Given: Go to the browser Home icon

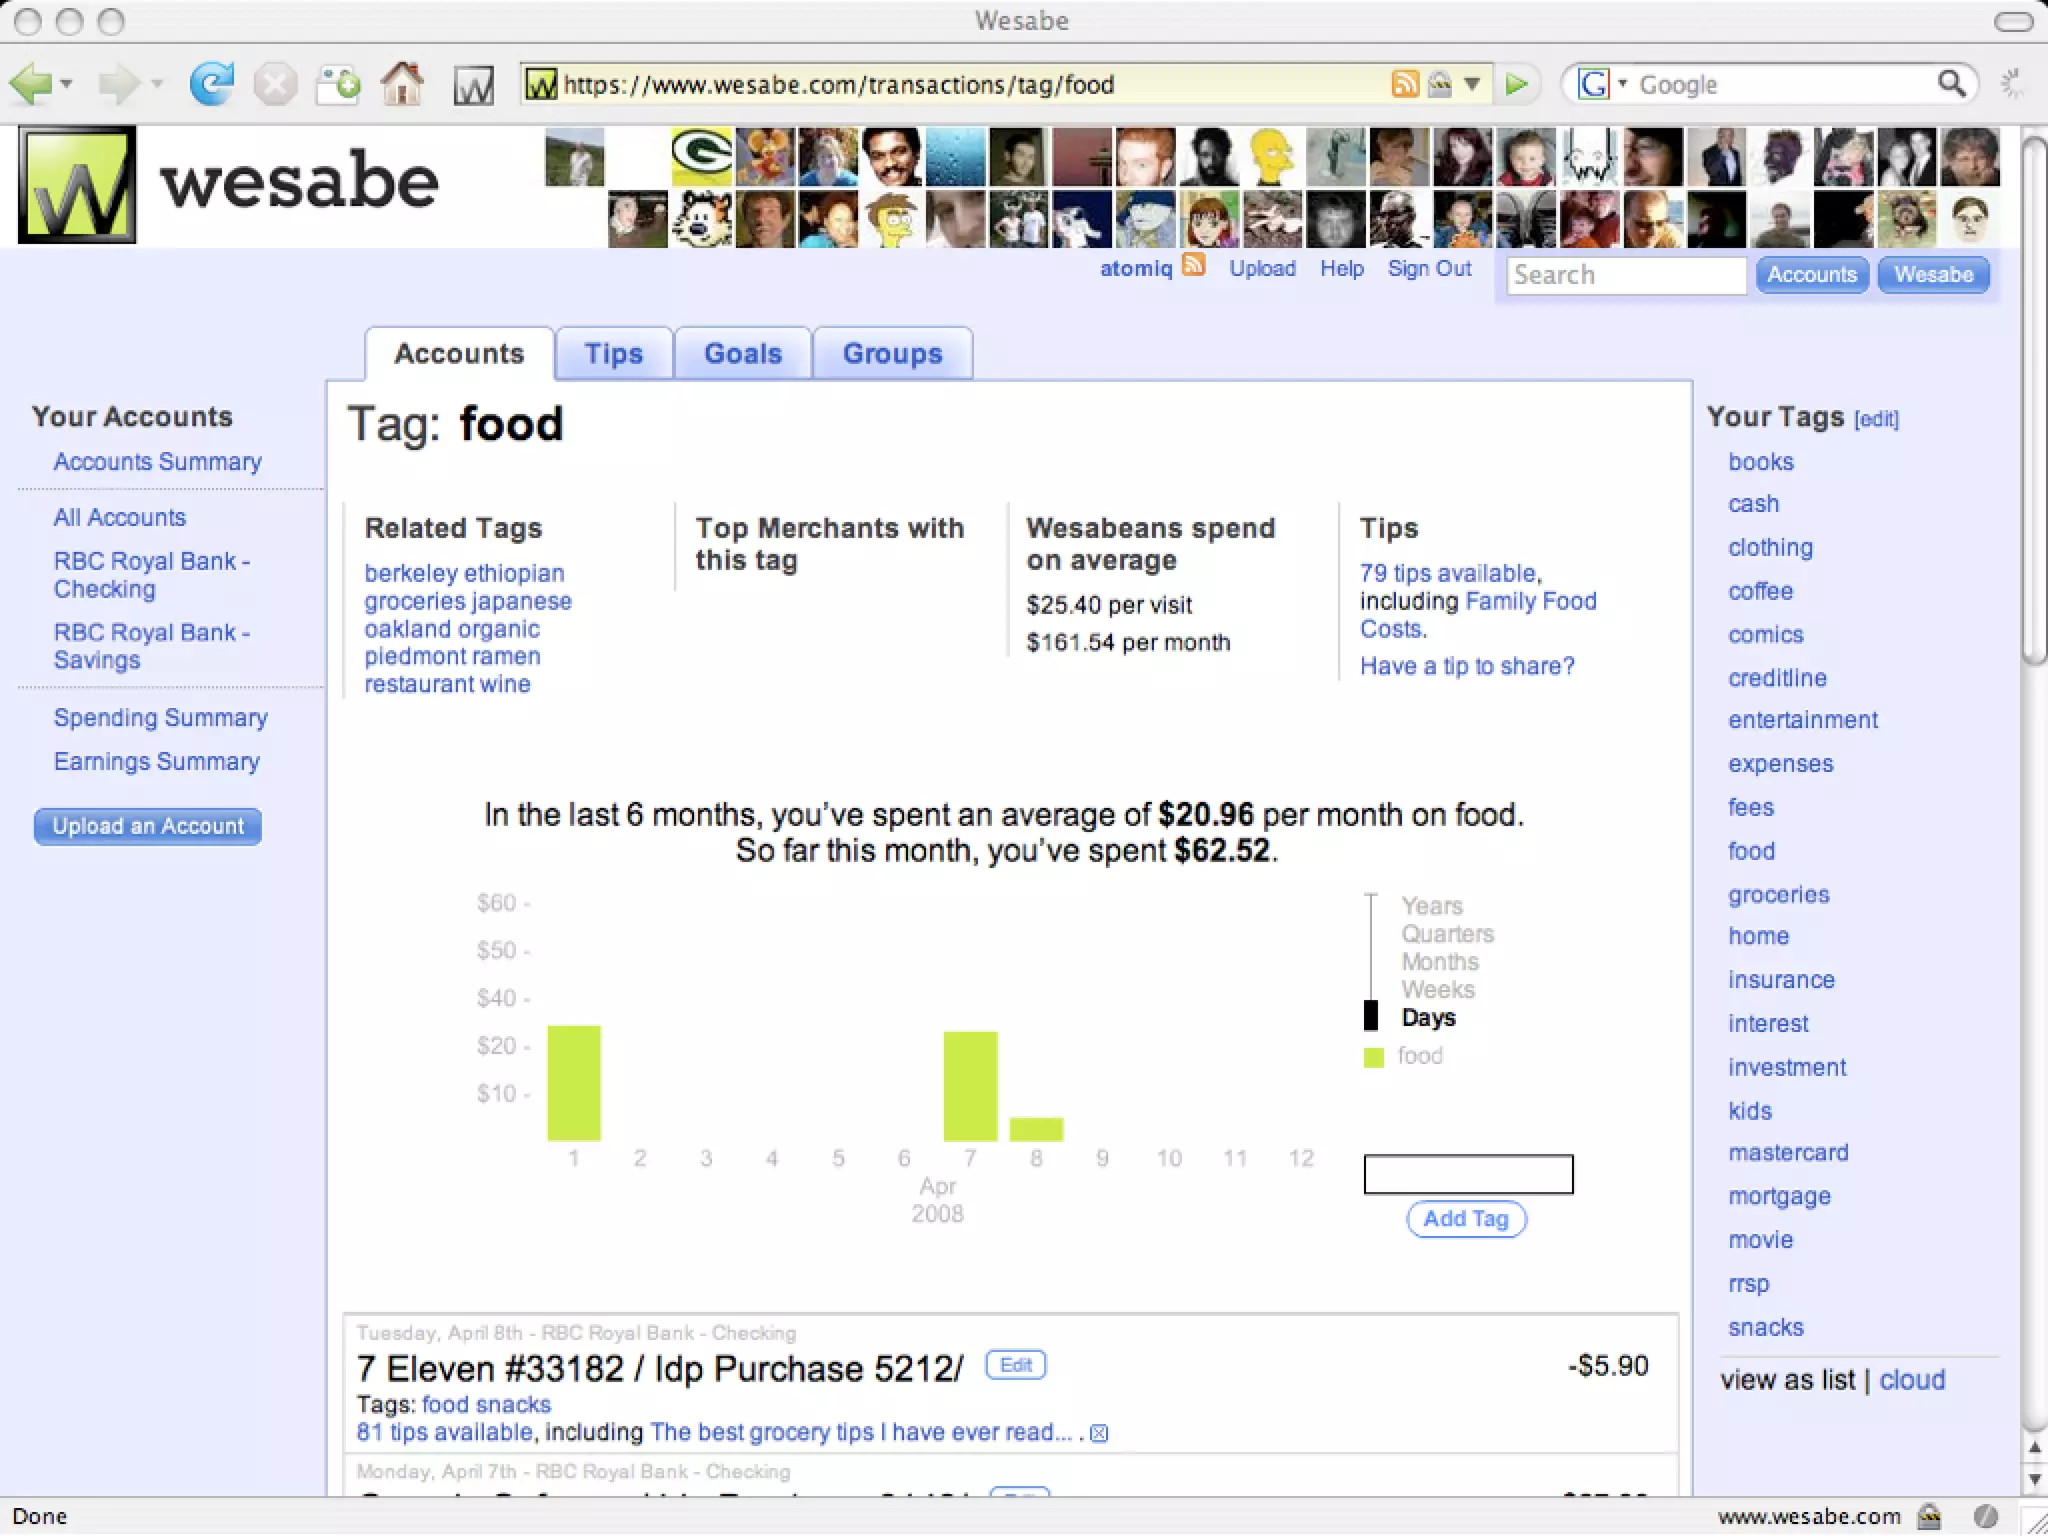Looking at the screenshot, I should (x=402, y=84).
